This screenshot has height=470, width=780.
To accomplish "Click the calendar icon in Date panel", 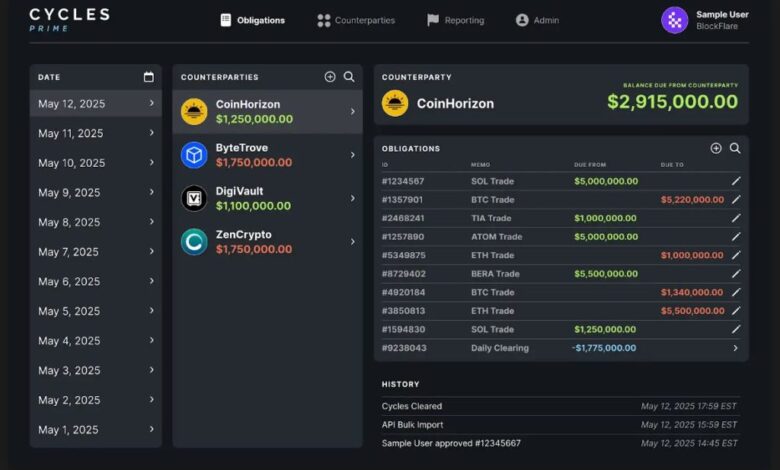I will point(149,77).
